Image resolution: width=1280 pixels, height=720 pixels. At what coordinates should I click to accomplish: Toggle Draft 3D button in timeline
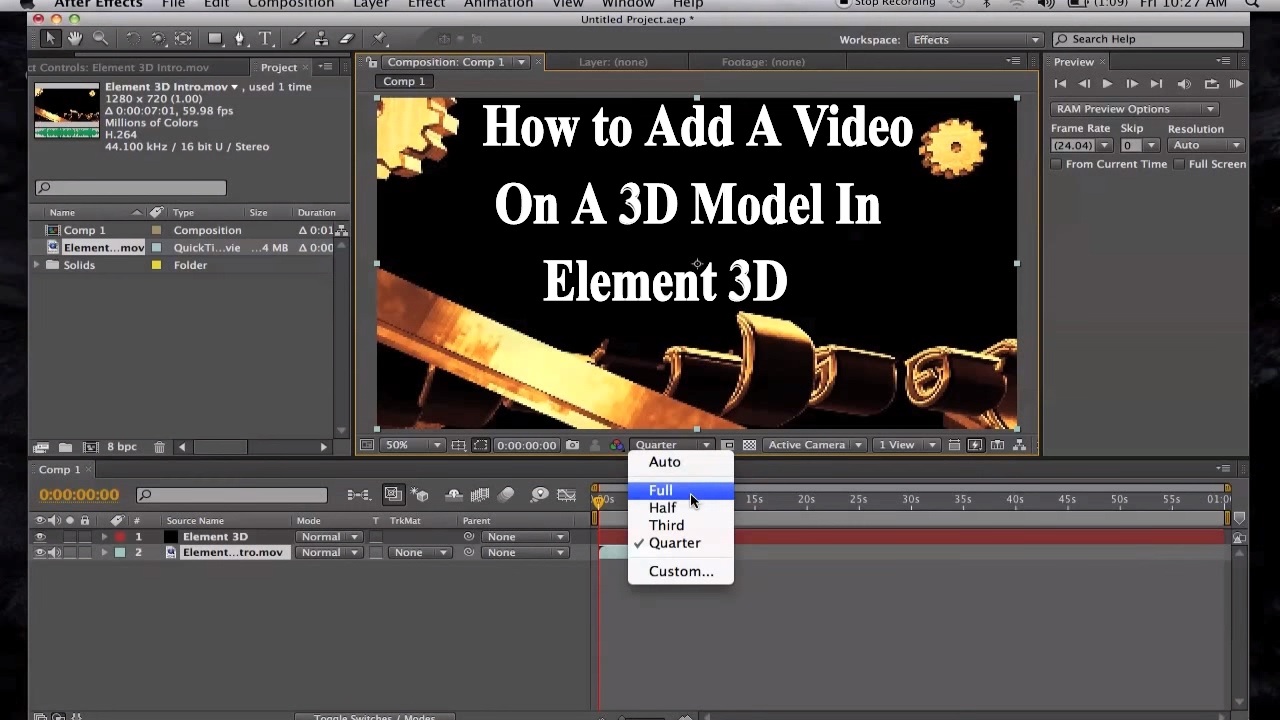[420, 494]
